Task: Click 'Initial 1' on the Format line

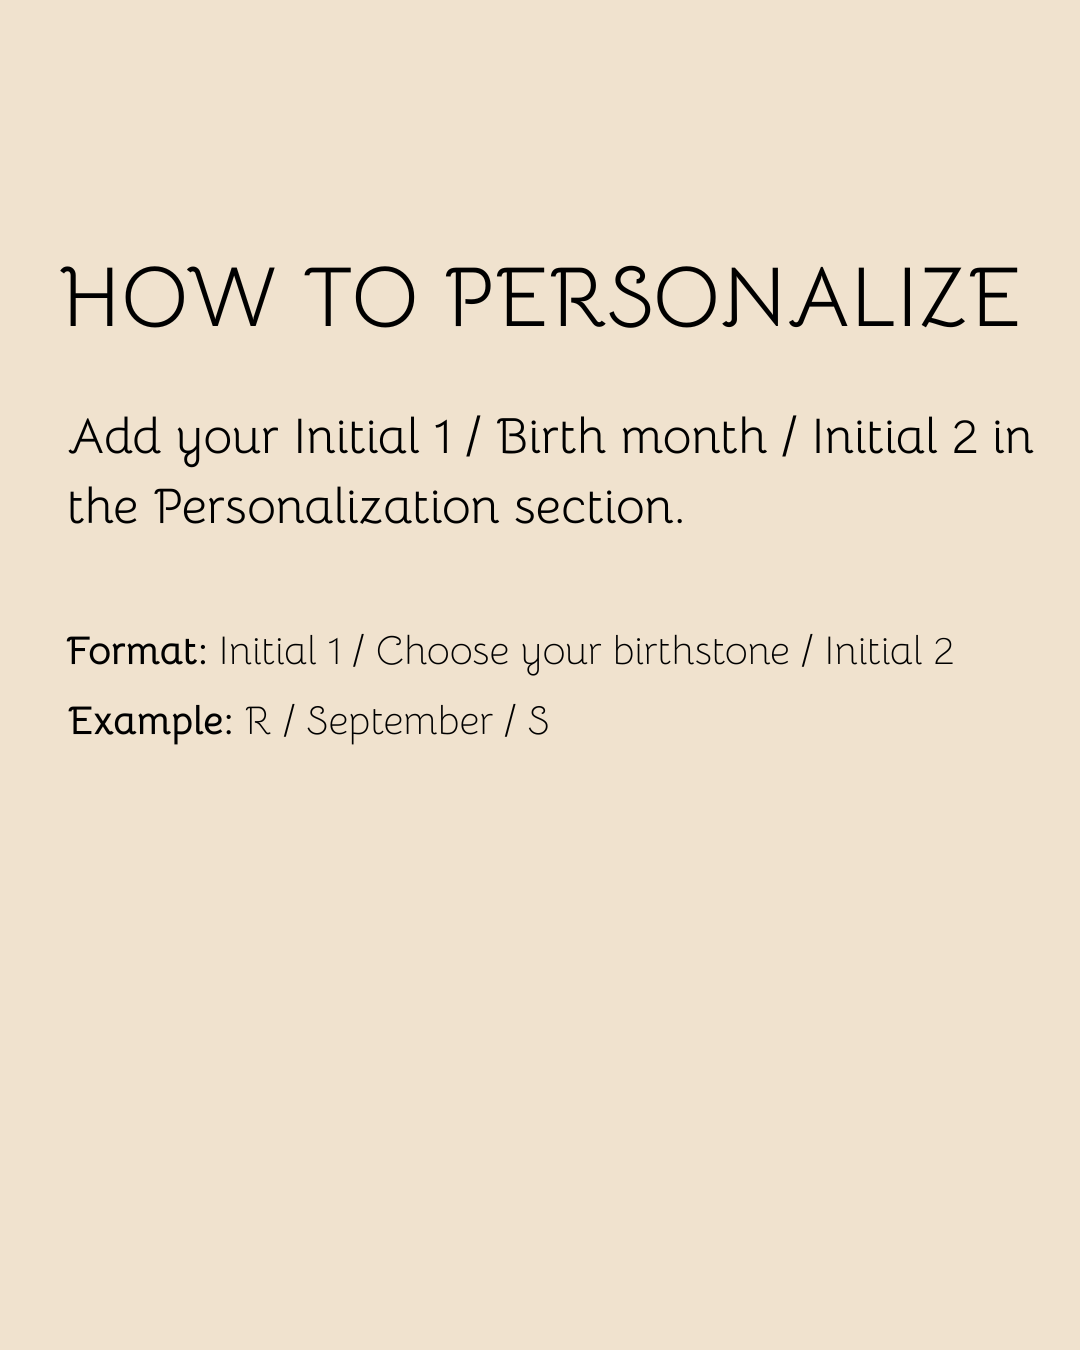Action: pyautogui.click(x=280, y=651)
